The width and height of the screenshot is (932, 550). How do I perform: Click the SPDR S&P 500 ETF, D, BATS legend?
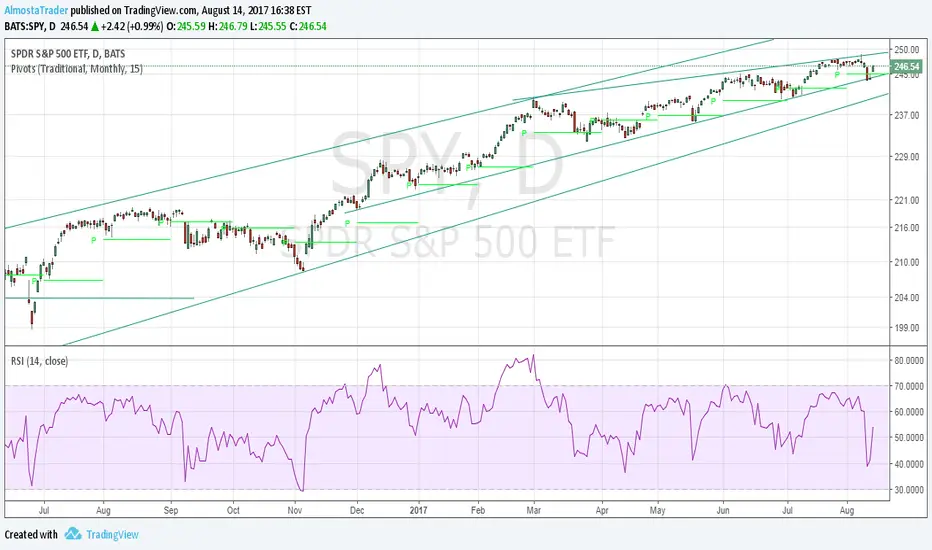[68, 54]
